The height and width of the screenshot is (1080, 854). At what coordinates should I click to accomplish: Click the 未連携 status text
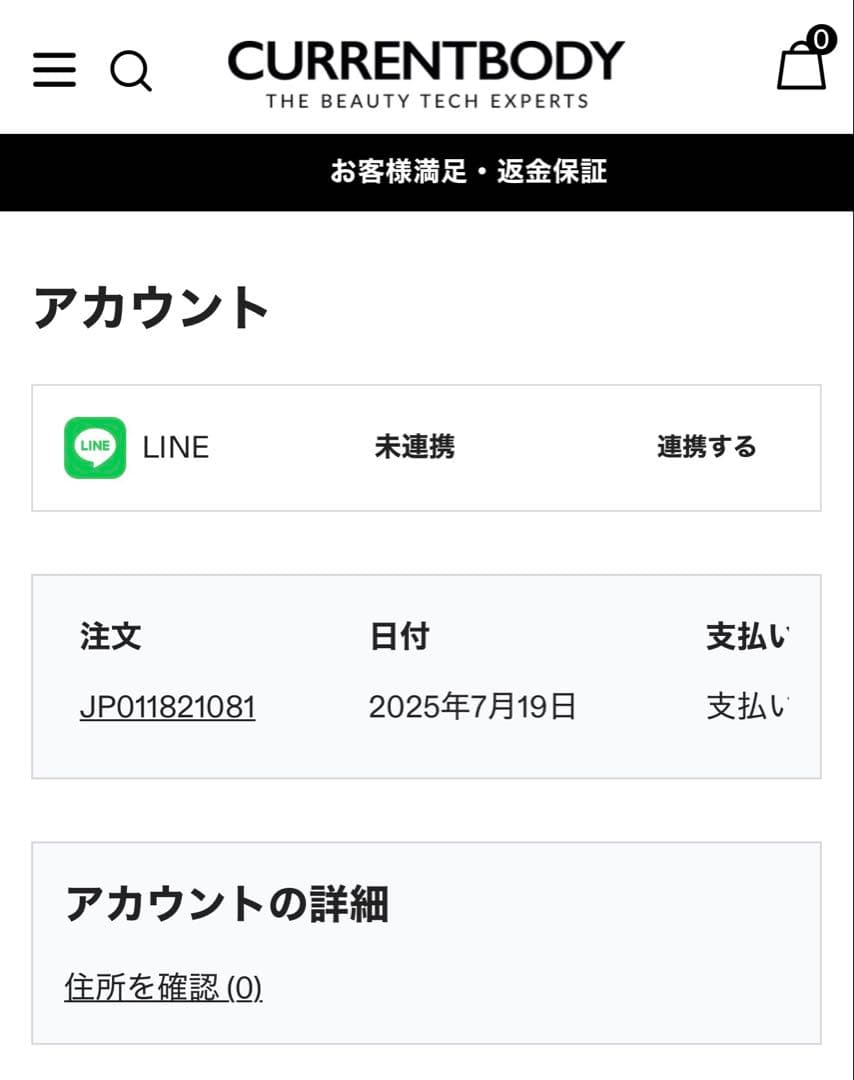click(x=414, y=447)
